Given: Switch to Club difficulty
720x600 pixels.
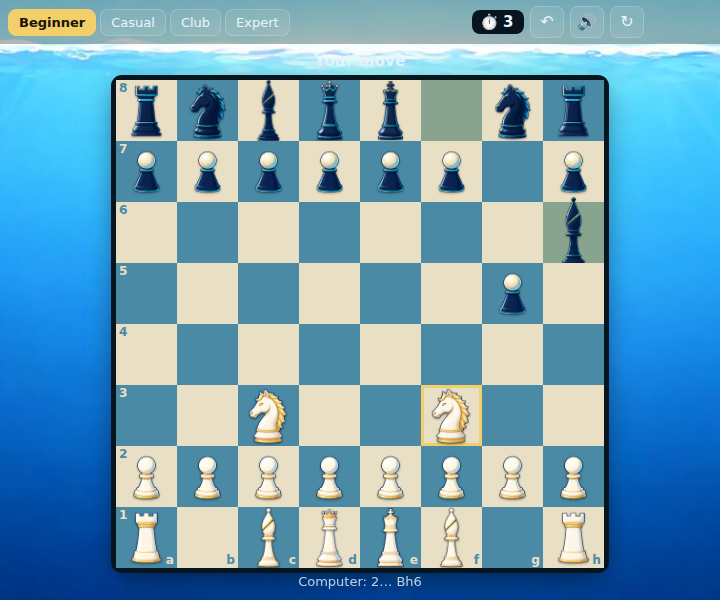Looking at the screenshot, I should point(195,22).
